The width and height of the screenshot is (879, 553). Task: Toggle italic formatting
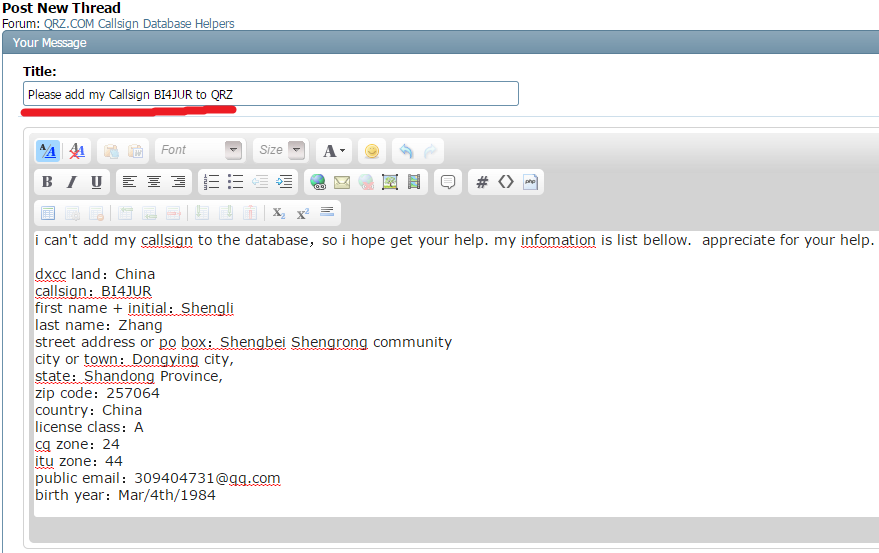(x=72, y=182)
